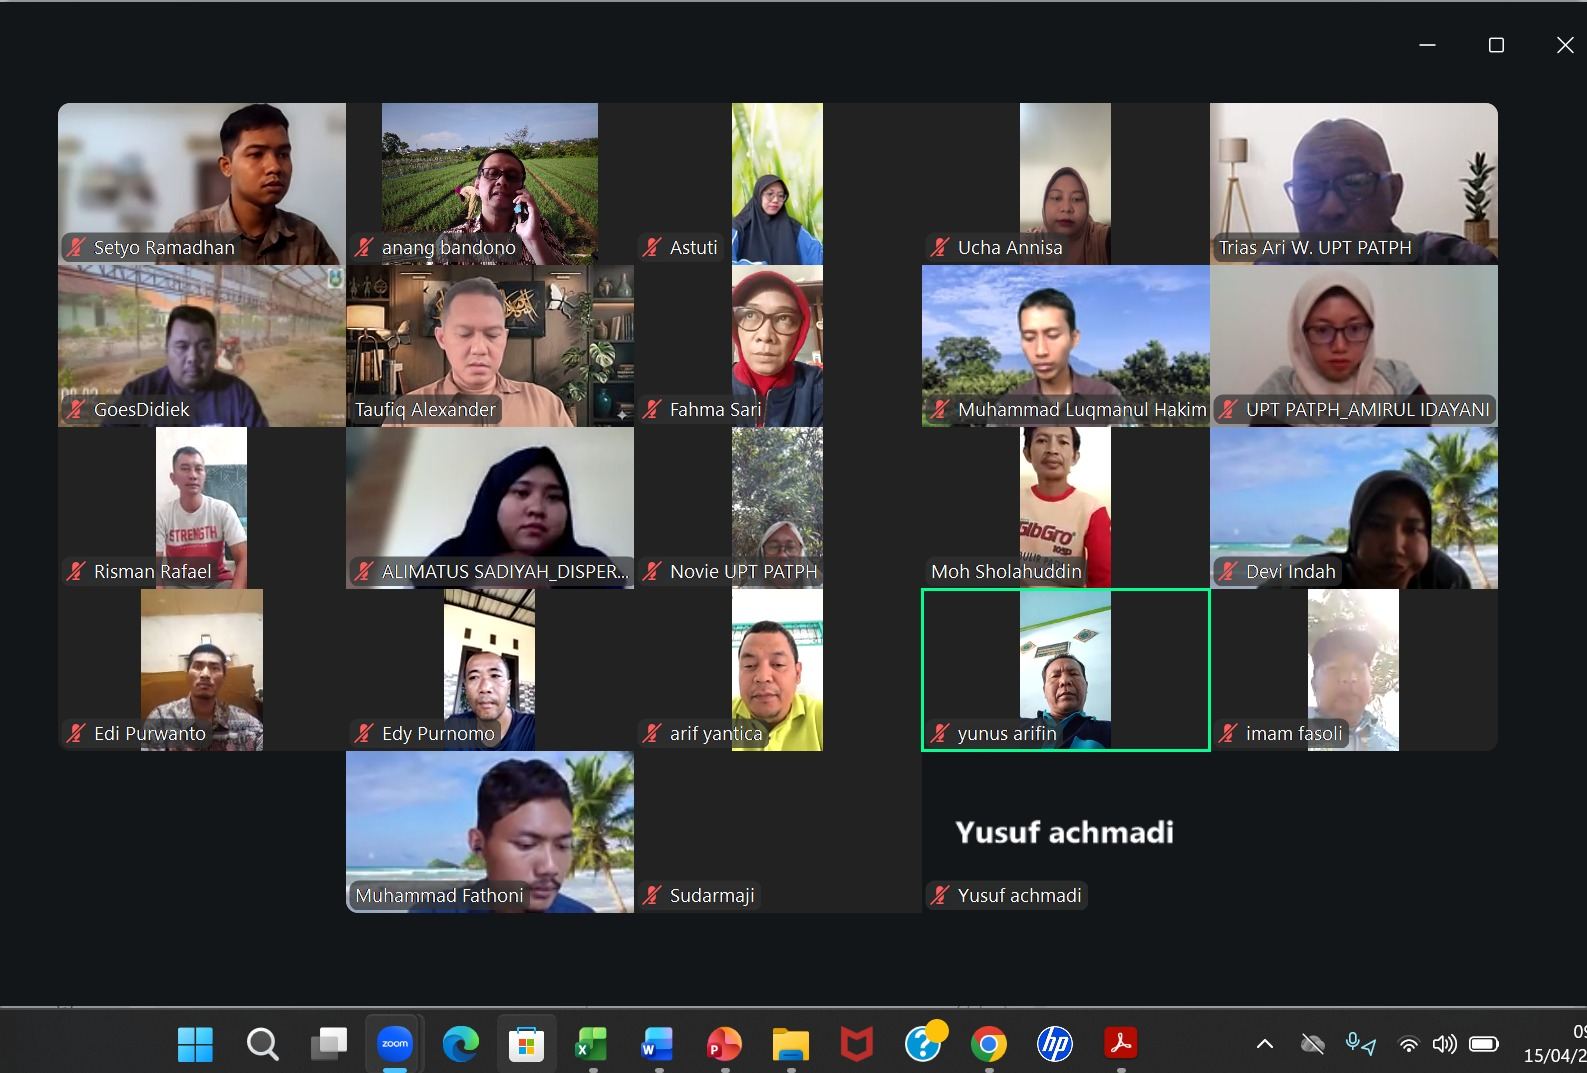Open File Explorer from the taskbar
Screen dimensions: 1587x1073
click(790, 1044)
